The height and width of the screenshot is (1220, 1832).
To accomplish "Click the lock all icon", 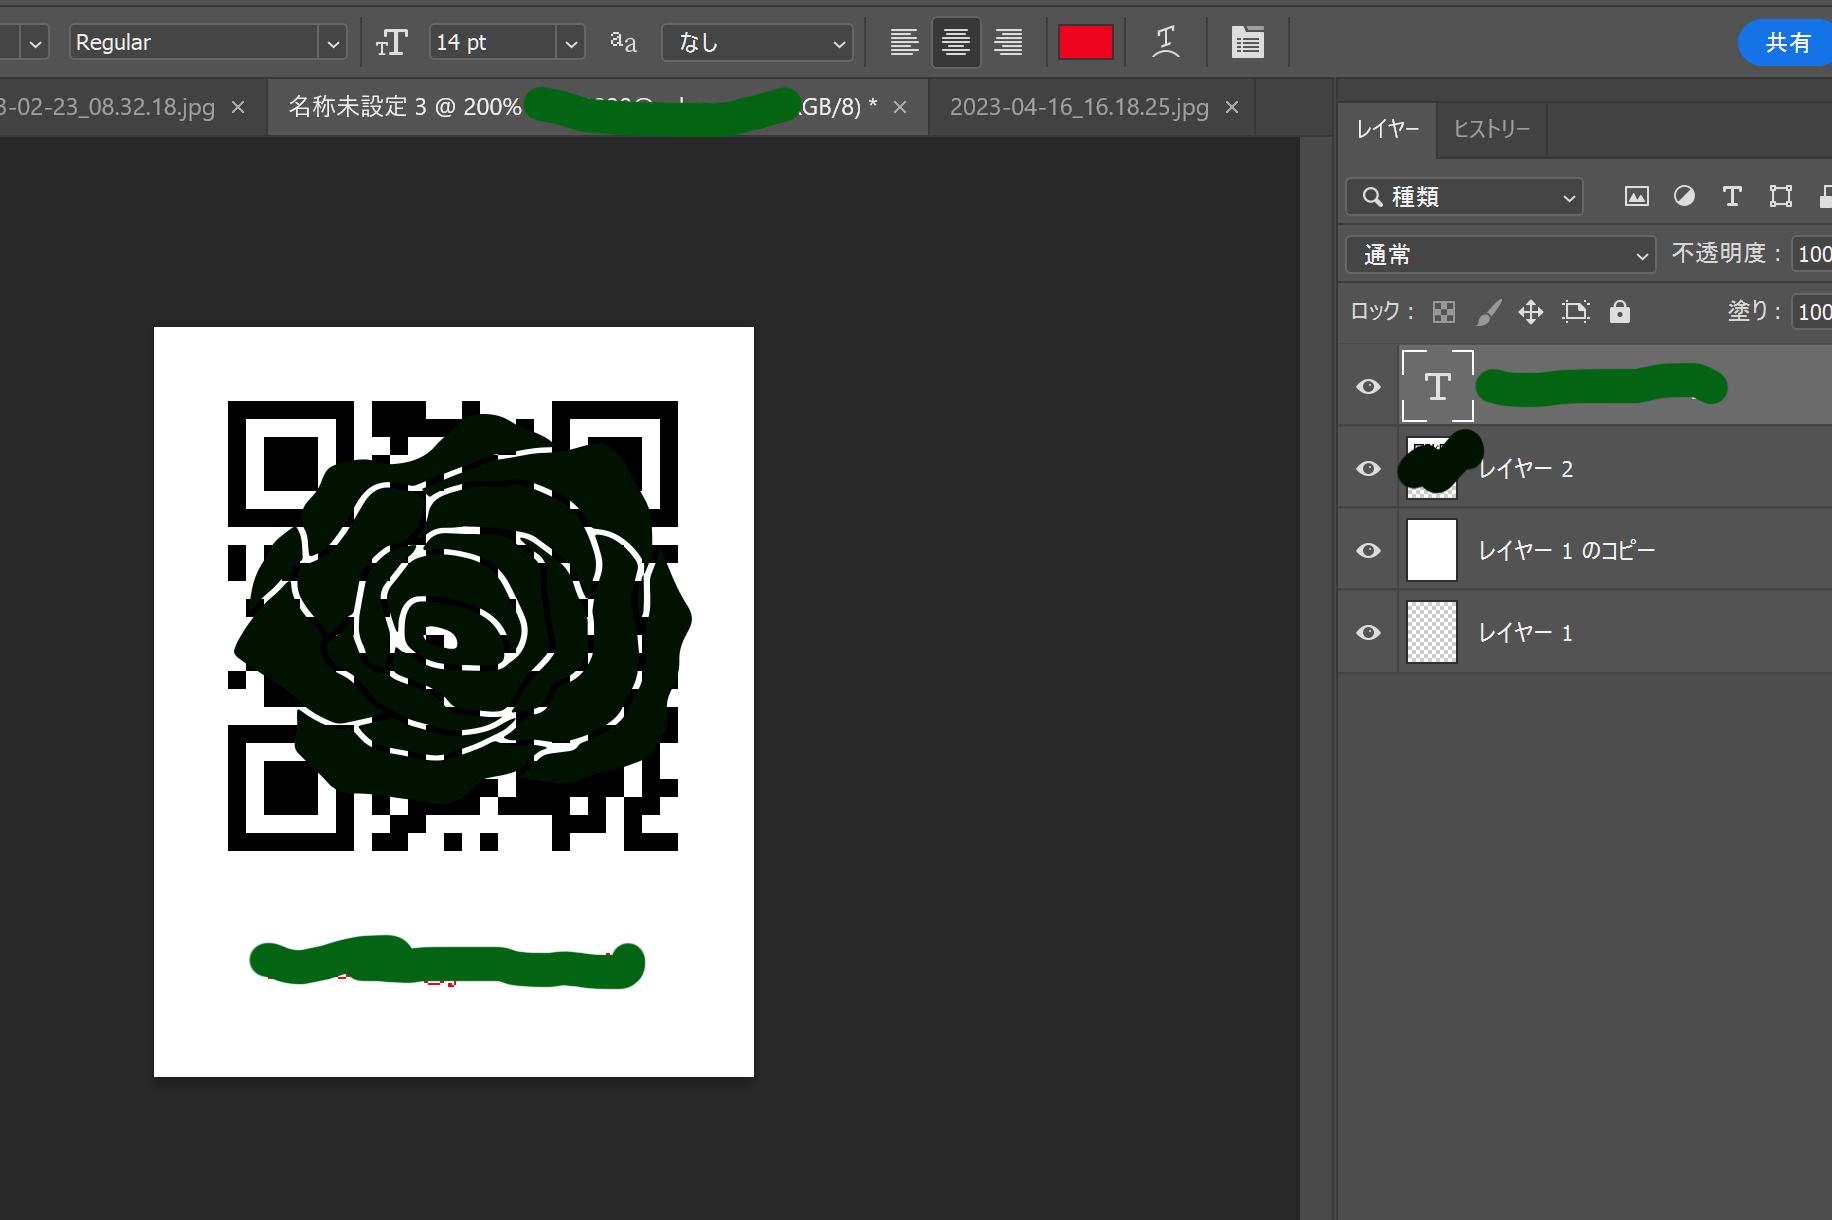I will pos(1620,312).
